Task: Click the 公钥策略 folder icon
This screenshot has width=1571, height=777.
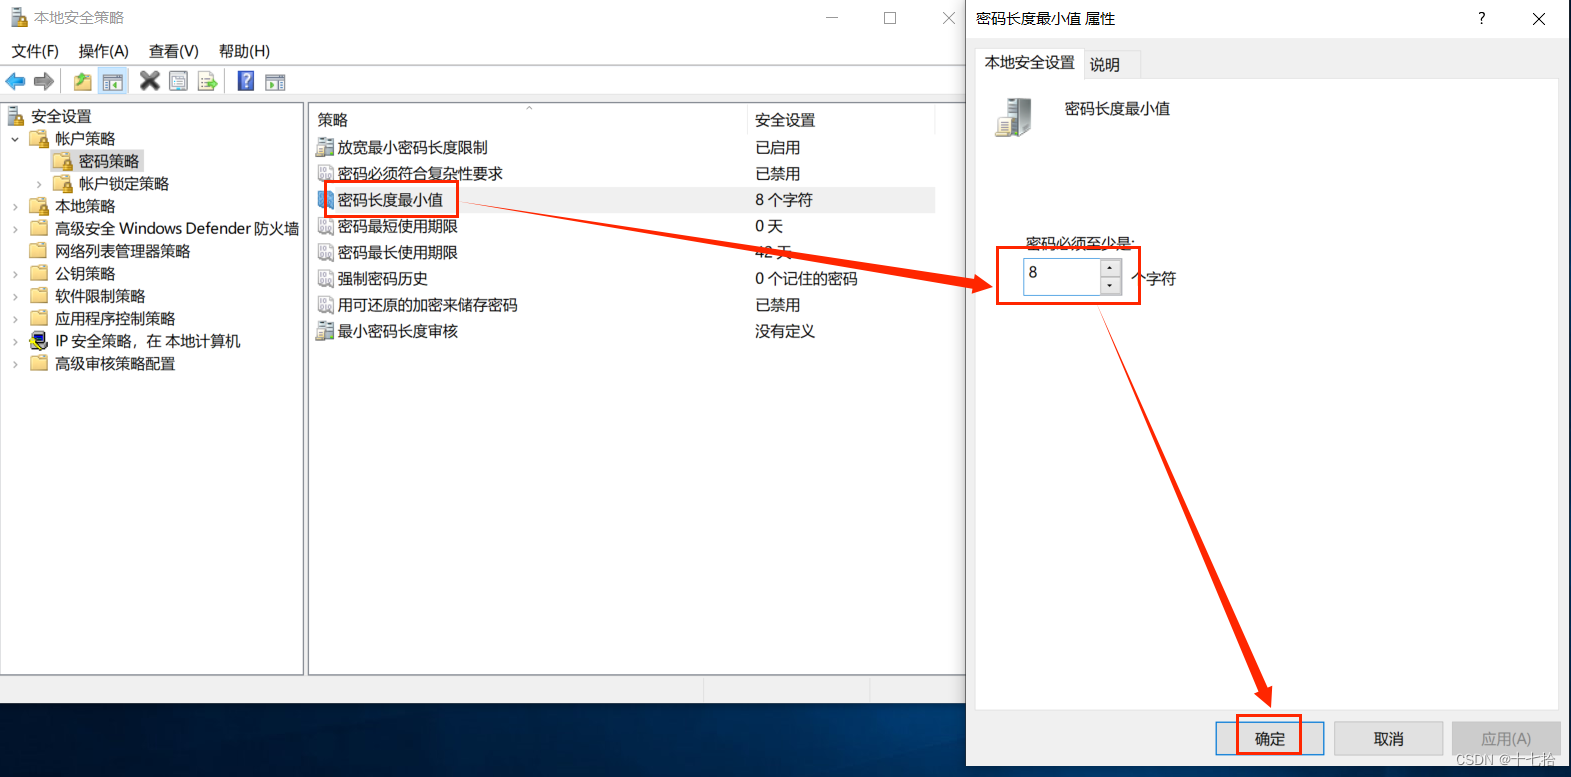Action: click(39, 273)
